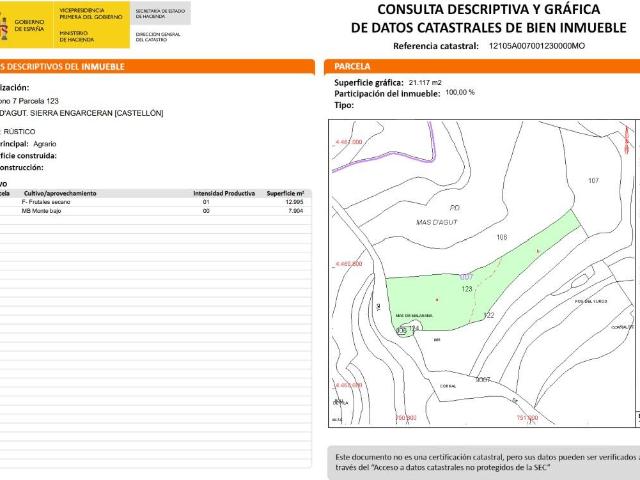Image resolution: width=640 pixels, height=480 pixels.
Task: Click the parcel number 123 on map
Action: (x=467, y=289)
